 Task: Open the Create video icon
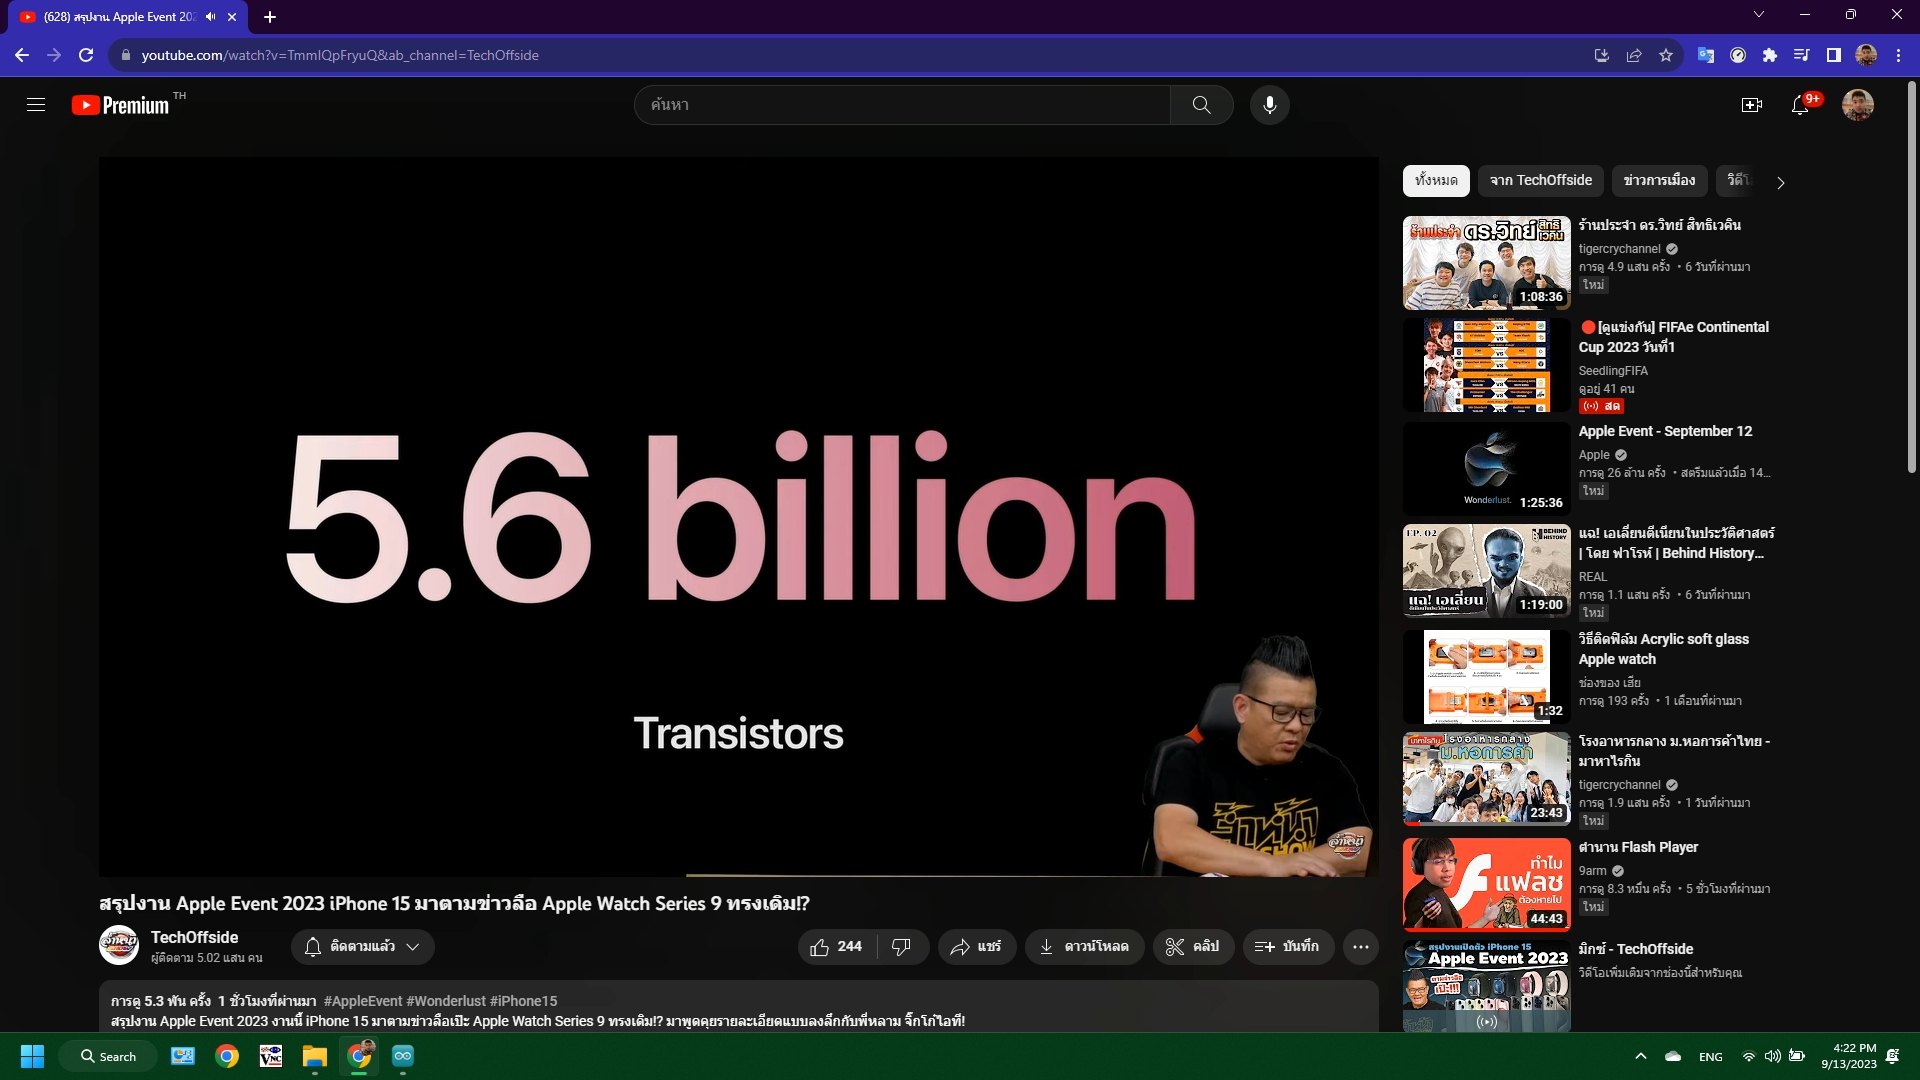(1751, 105)
